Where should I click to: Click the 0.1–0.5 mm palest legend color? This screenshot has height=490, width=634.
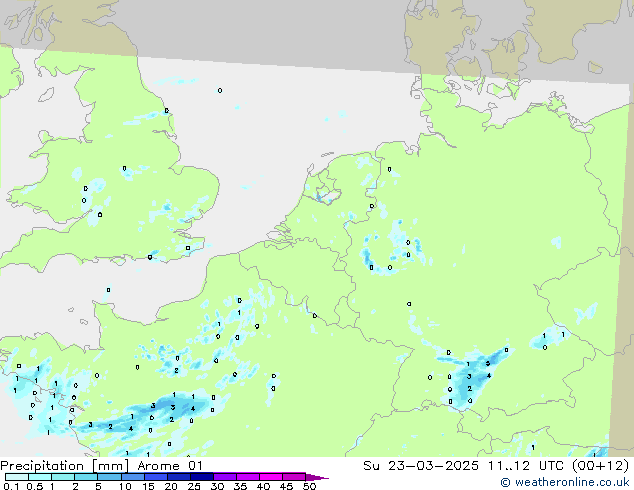pos(17,477)
